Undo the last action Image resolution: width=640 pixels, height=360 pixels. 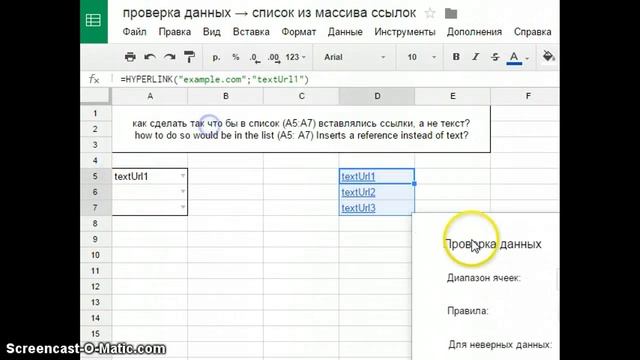tap(150, 57)
